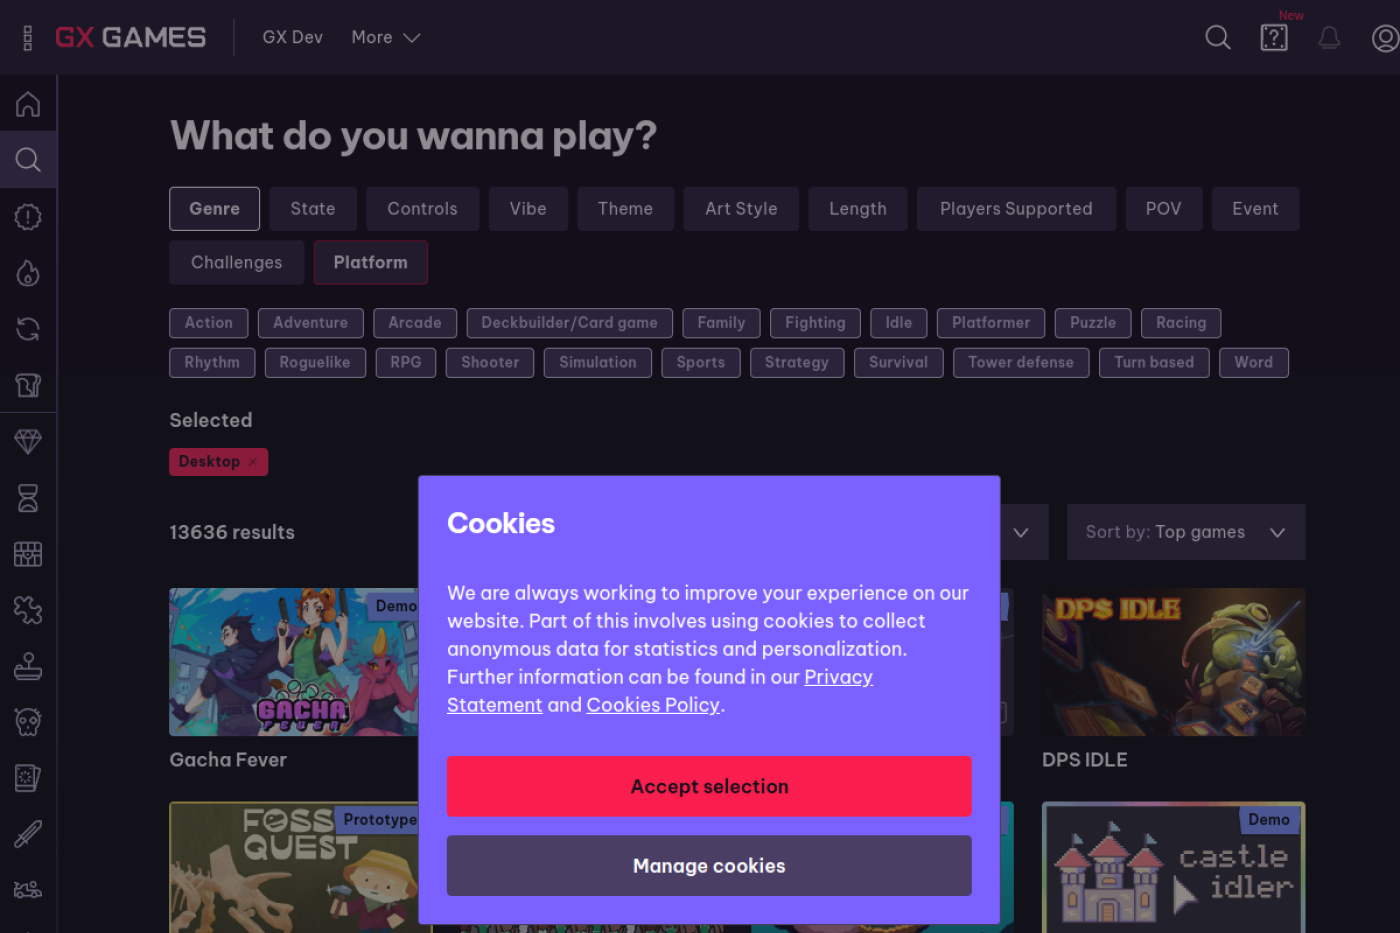Click the circular arrows sidebar icon
The width and height of the screenshot is (1400, 933).
(28, 329)
